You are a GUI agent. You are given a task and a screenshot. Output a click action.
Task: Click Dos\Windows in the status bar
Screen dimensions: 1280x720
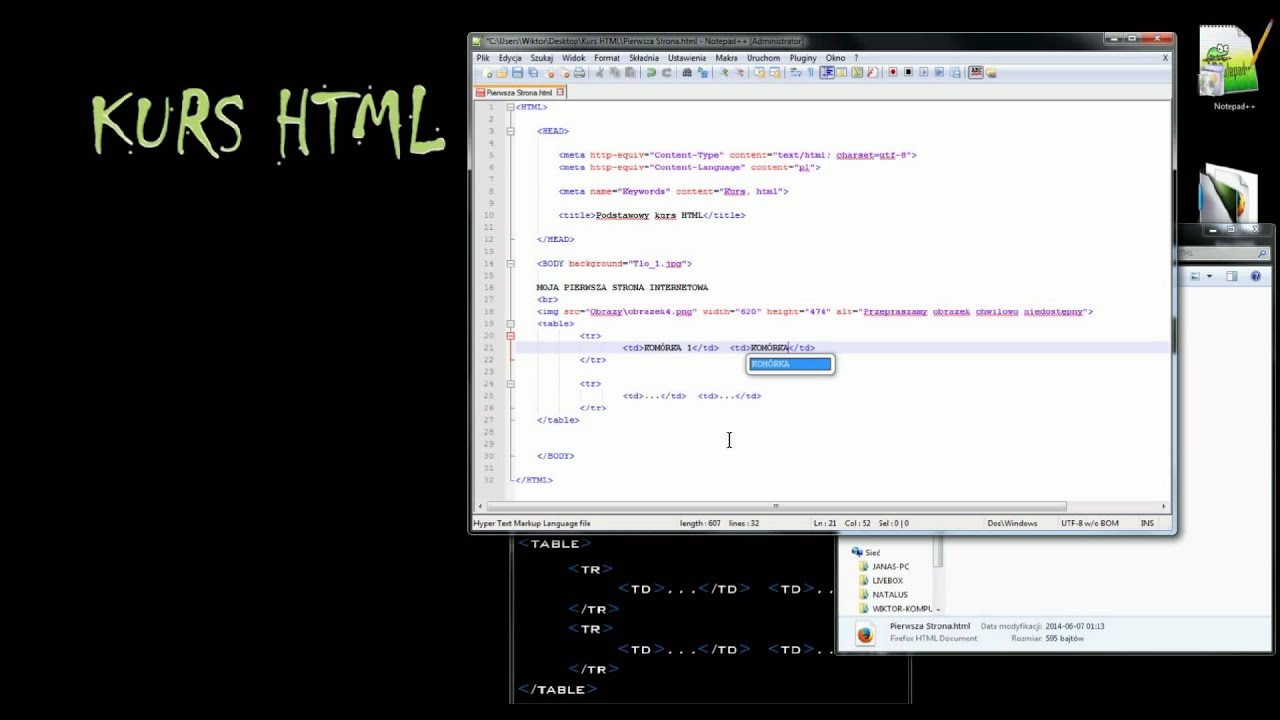coord(1012,523)
